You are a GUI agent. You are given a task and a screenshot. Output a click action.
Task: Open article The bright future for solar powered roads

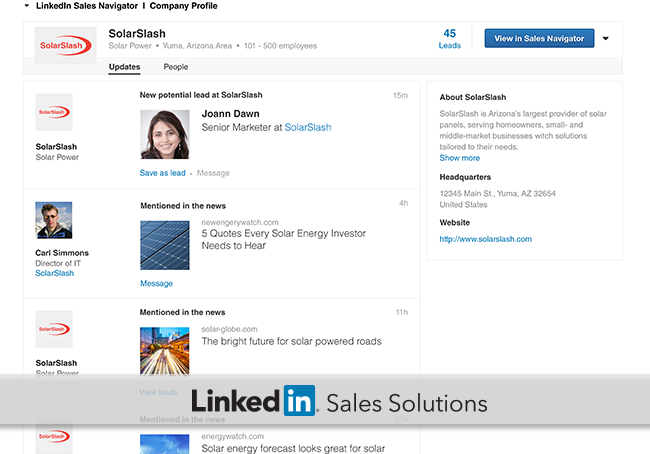click(291, 341)
